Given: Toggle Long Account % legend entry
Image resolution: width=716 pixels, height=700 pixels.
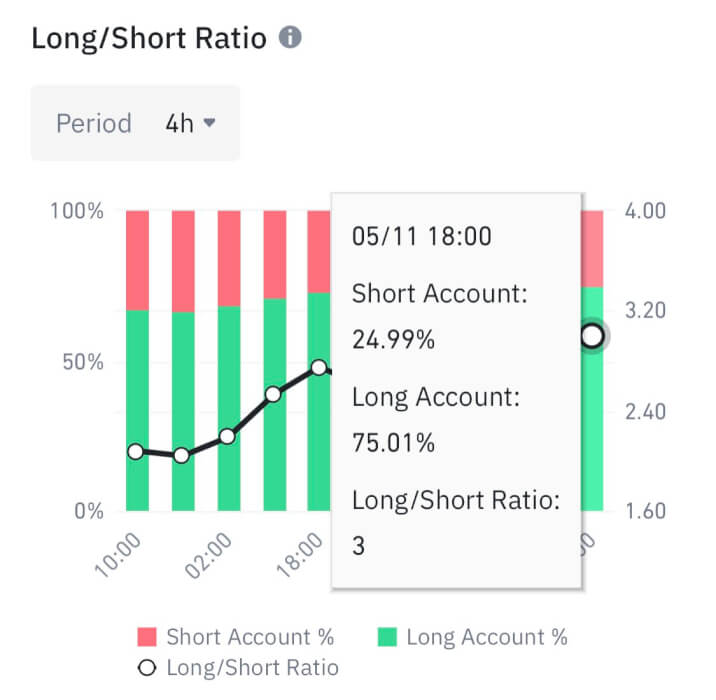Looking at the screenshot, I should [474, 637].
